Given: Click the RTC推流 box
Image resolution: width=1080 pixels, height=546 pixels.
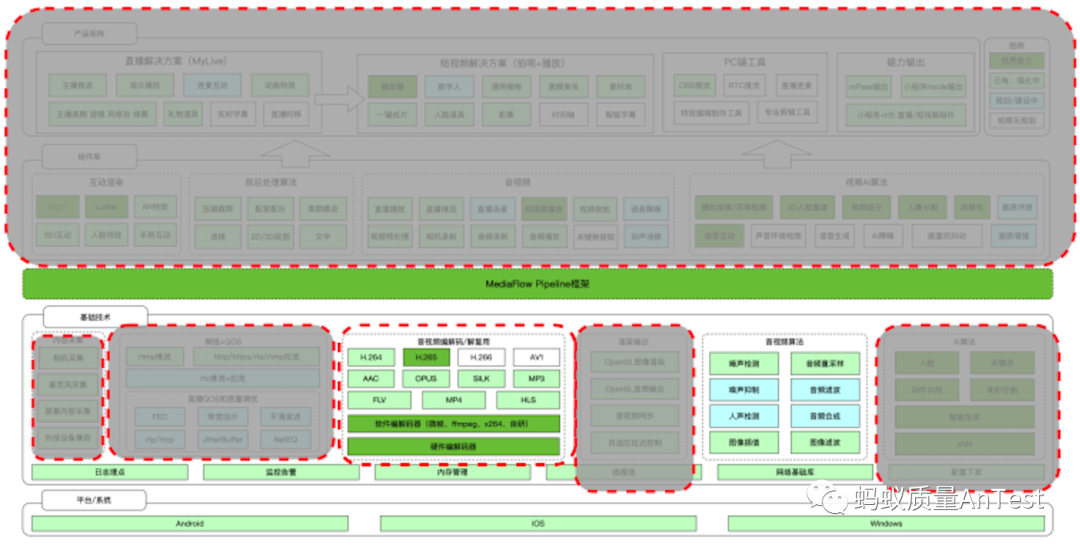Looking at the screenshot, I should click(x=745, y=85).
